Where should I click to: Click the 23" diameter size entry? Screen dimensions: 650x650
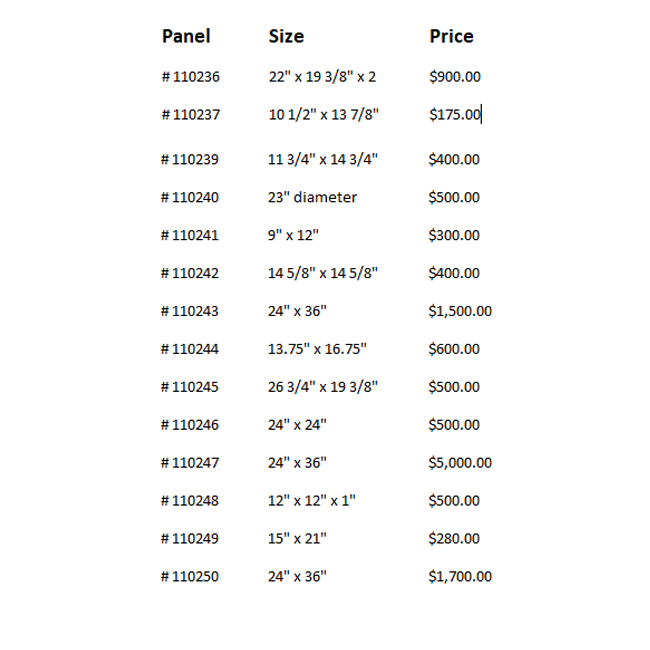[x=312, y=197]
